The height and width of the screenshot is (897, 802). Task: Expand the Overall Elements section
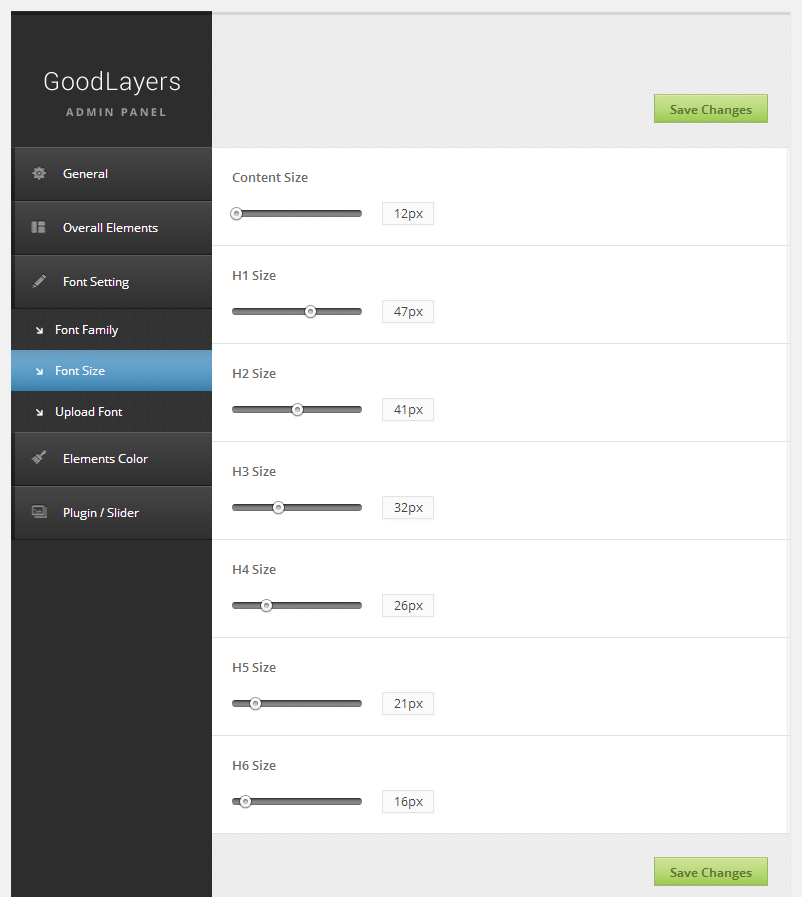pos(110,228)
